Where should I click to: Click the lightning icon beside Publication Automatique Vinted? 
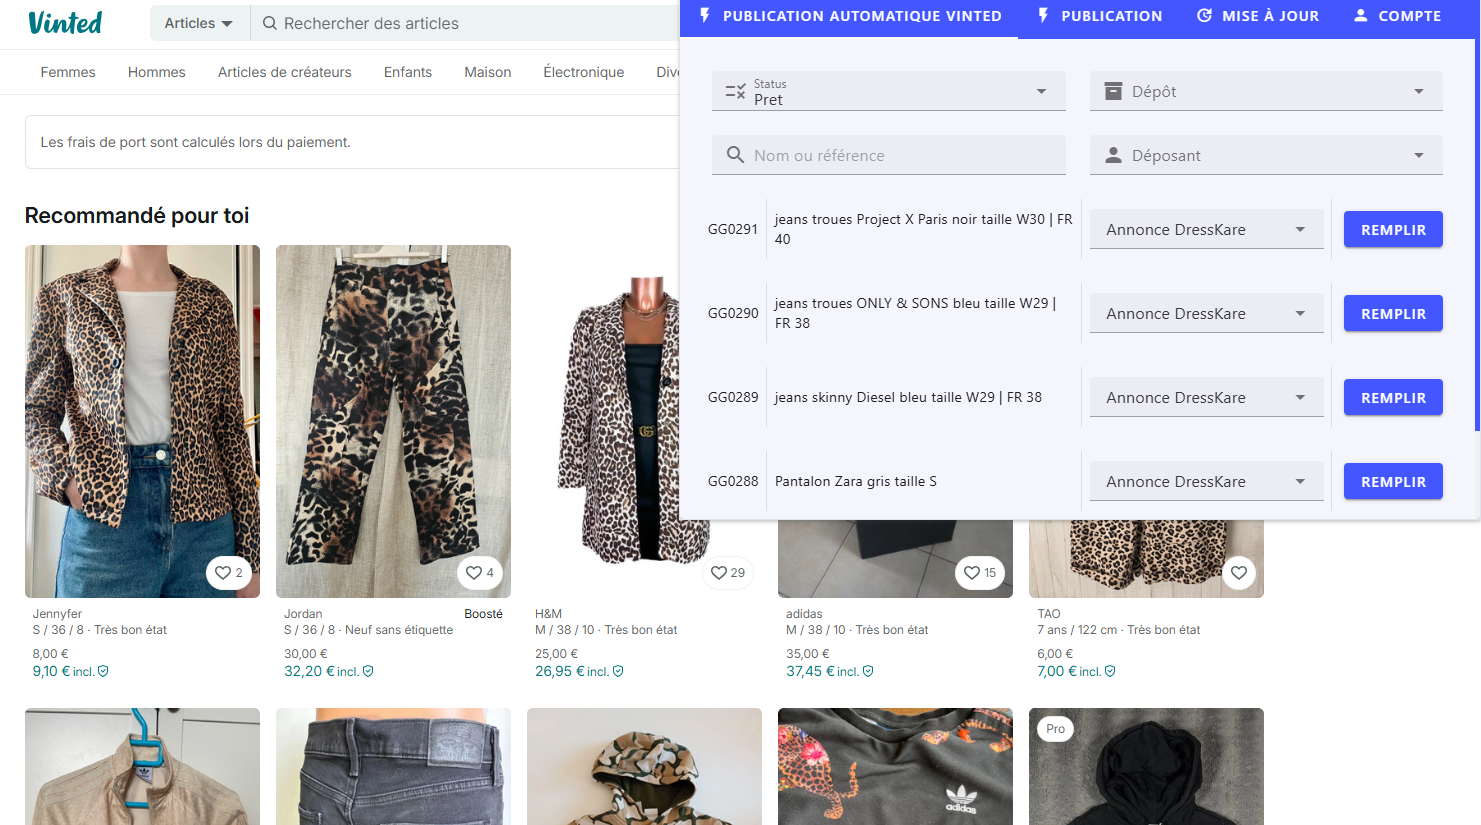(705, 15)
